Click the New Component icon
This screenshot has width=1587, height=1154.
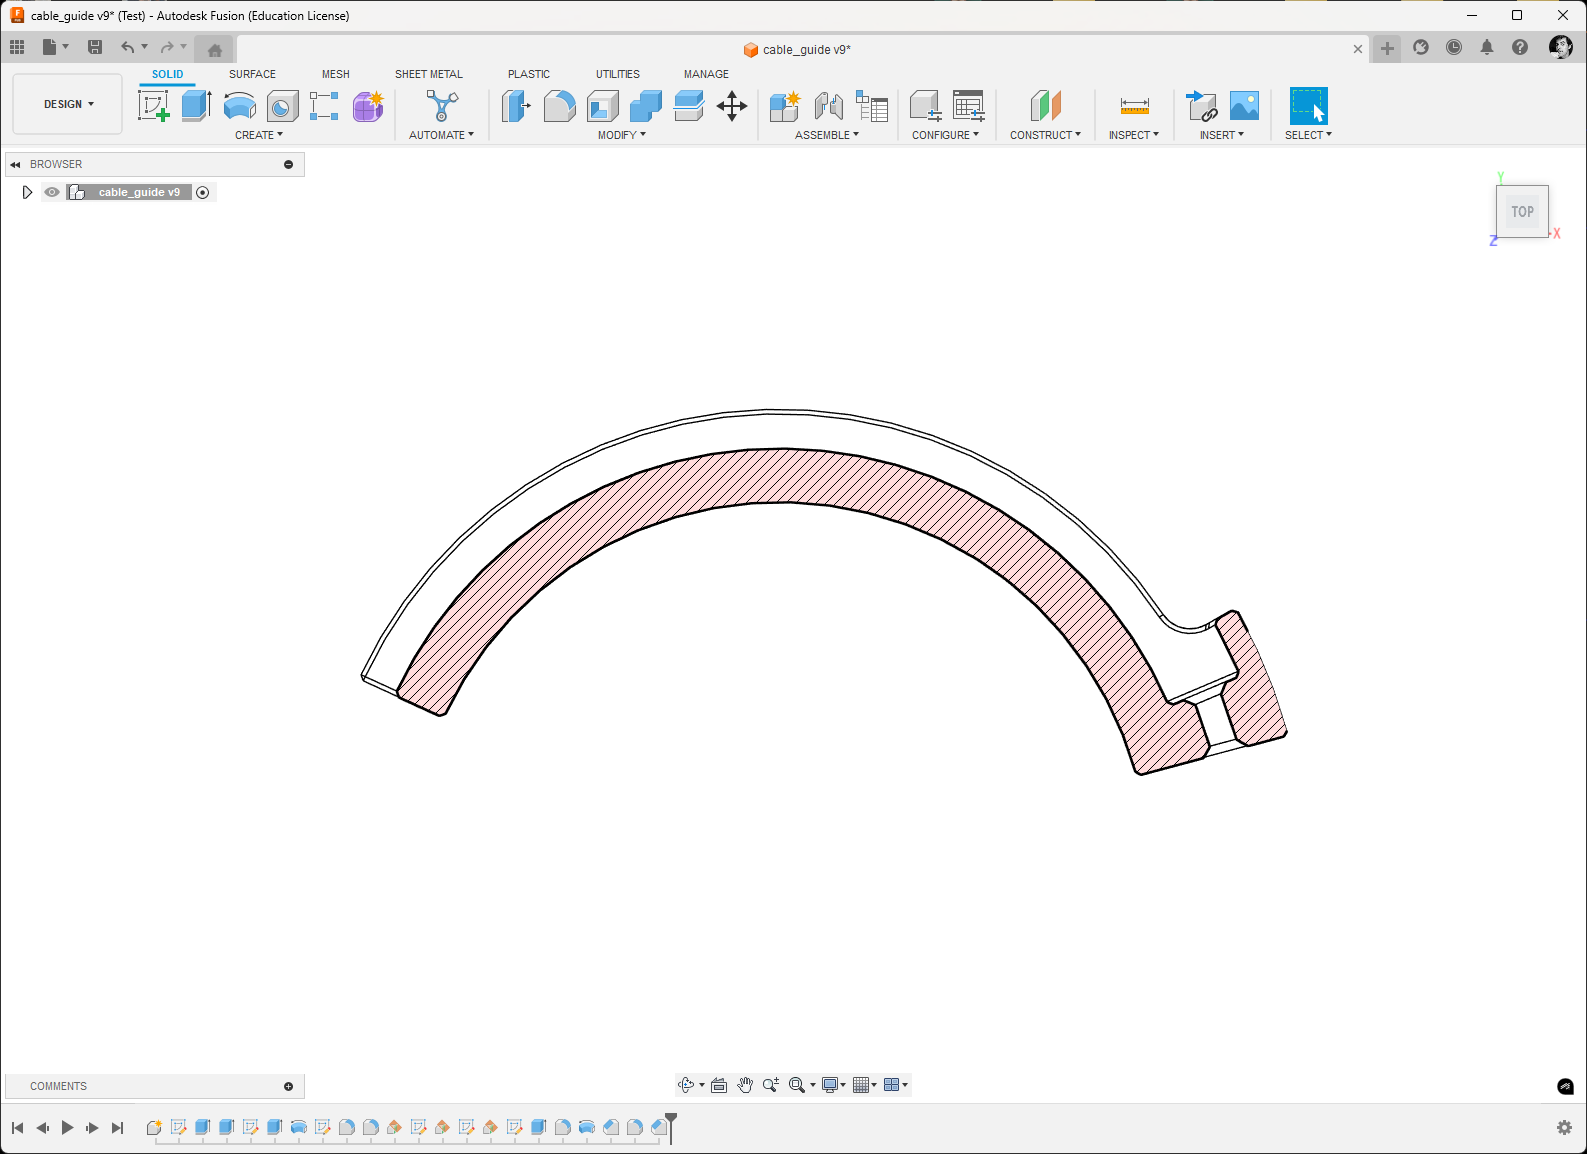pyautogui.click(x=785, y=106)
